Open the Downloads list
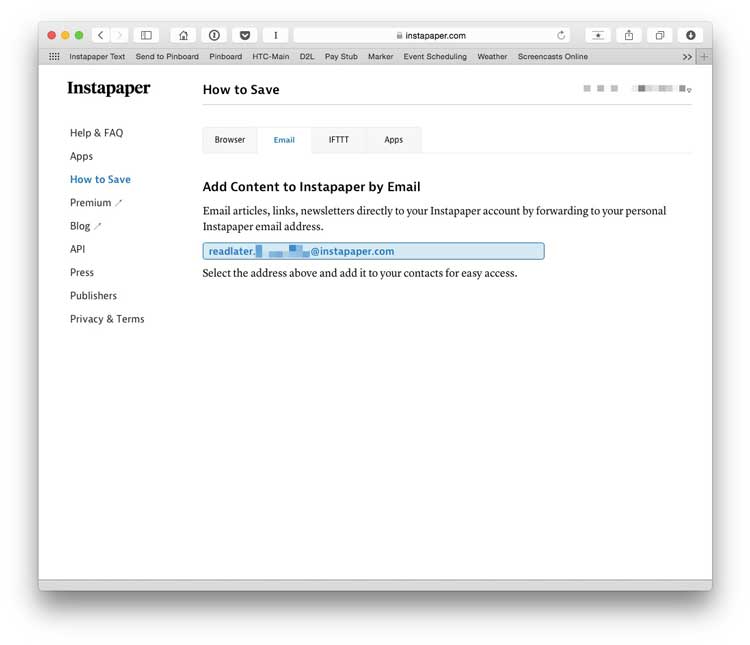The height and width of the screenshot is (645, 750). [x=690, y=35]
